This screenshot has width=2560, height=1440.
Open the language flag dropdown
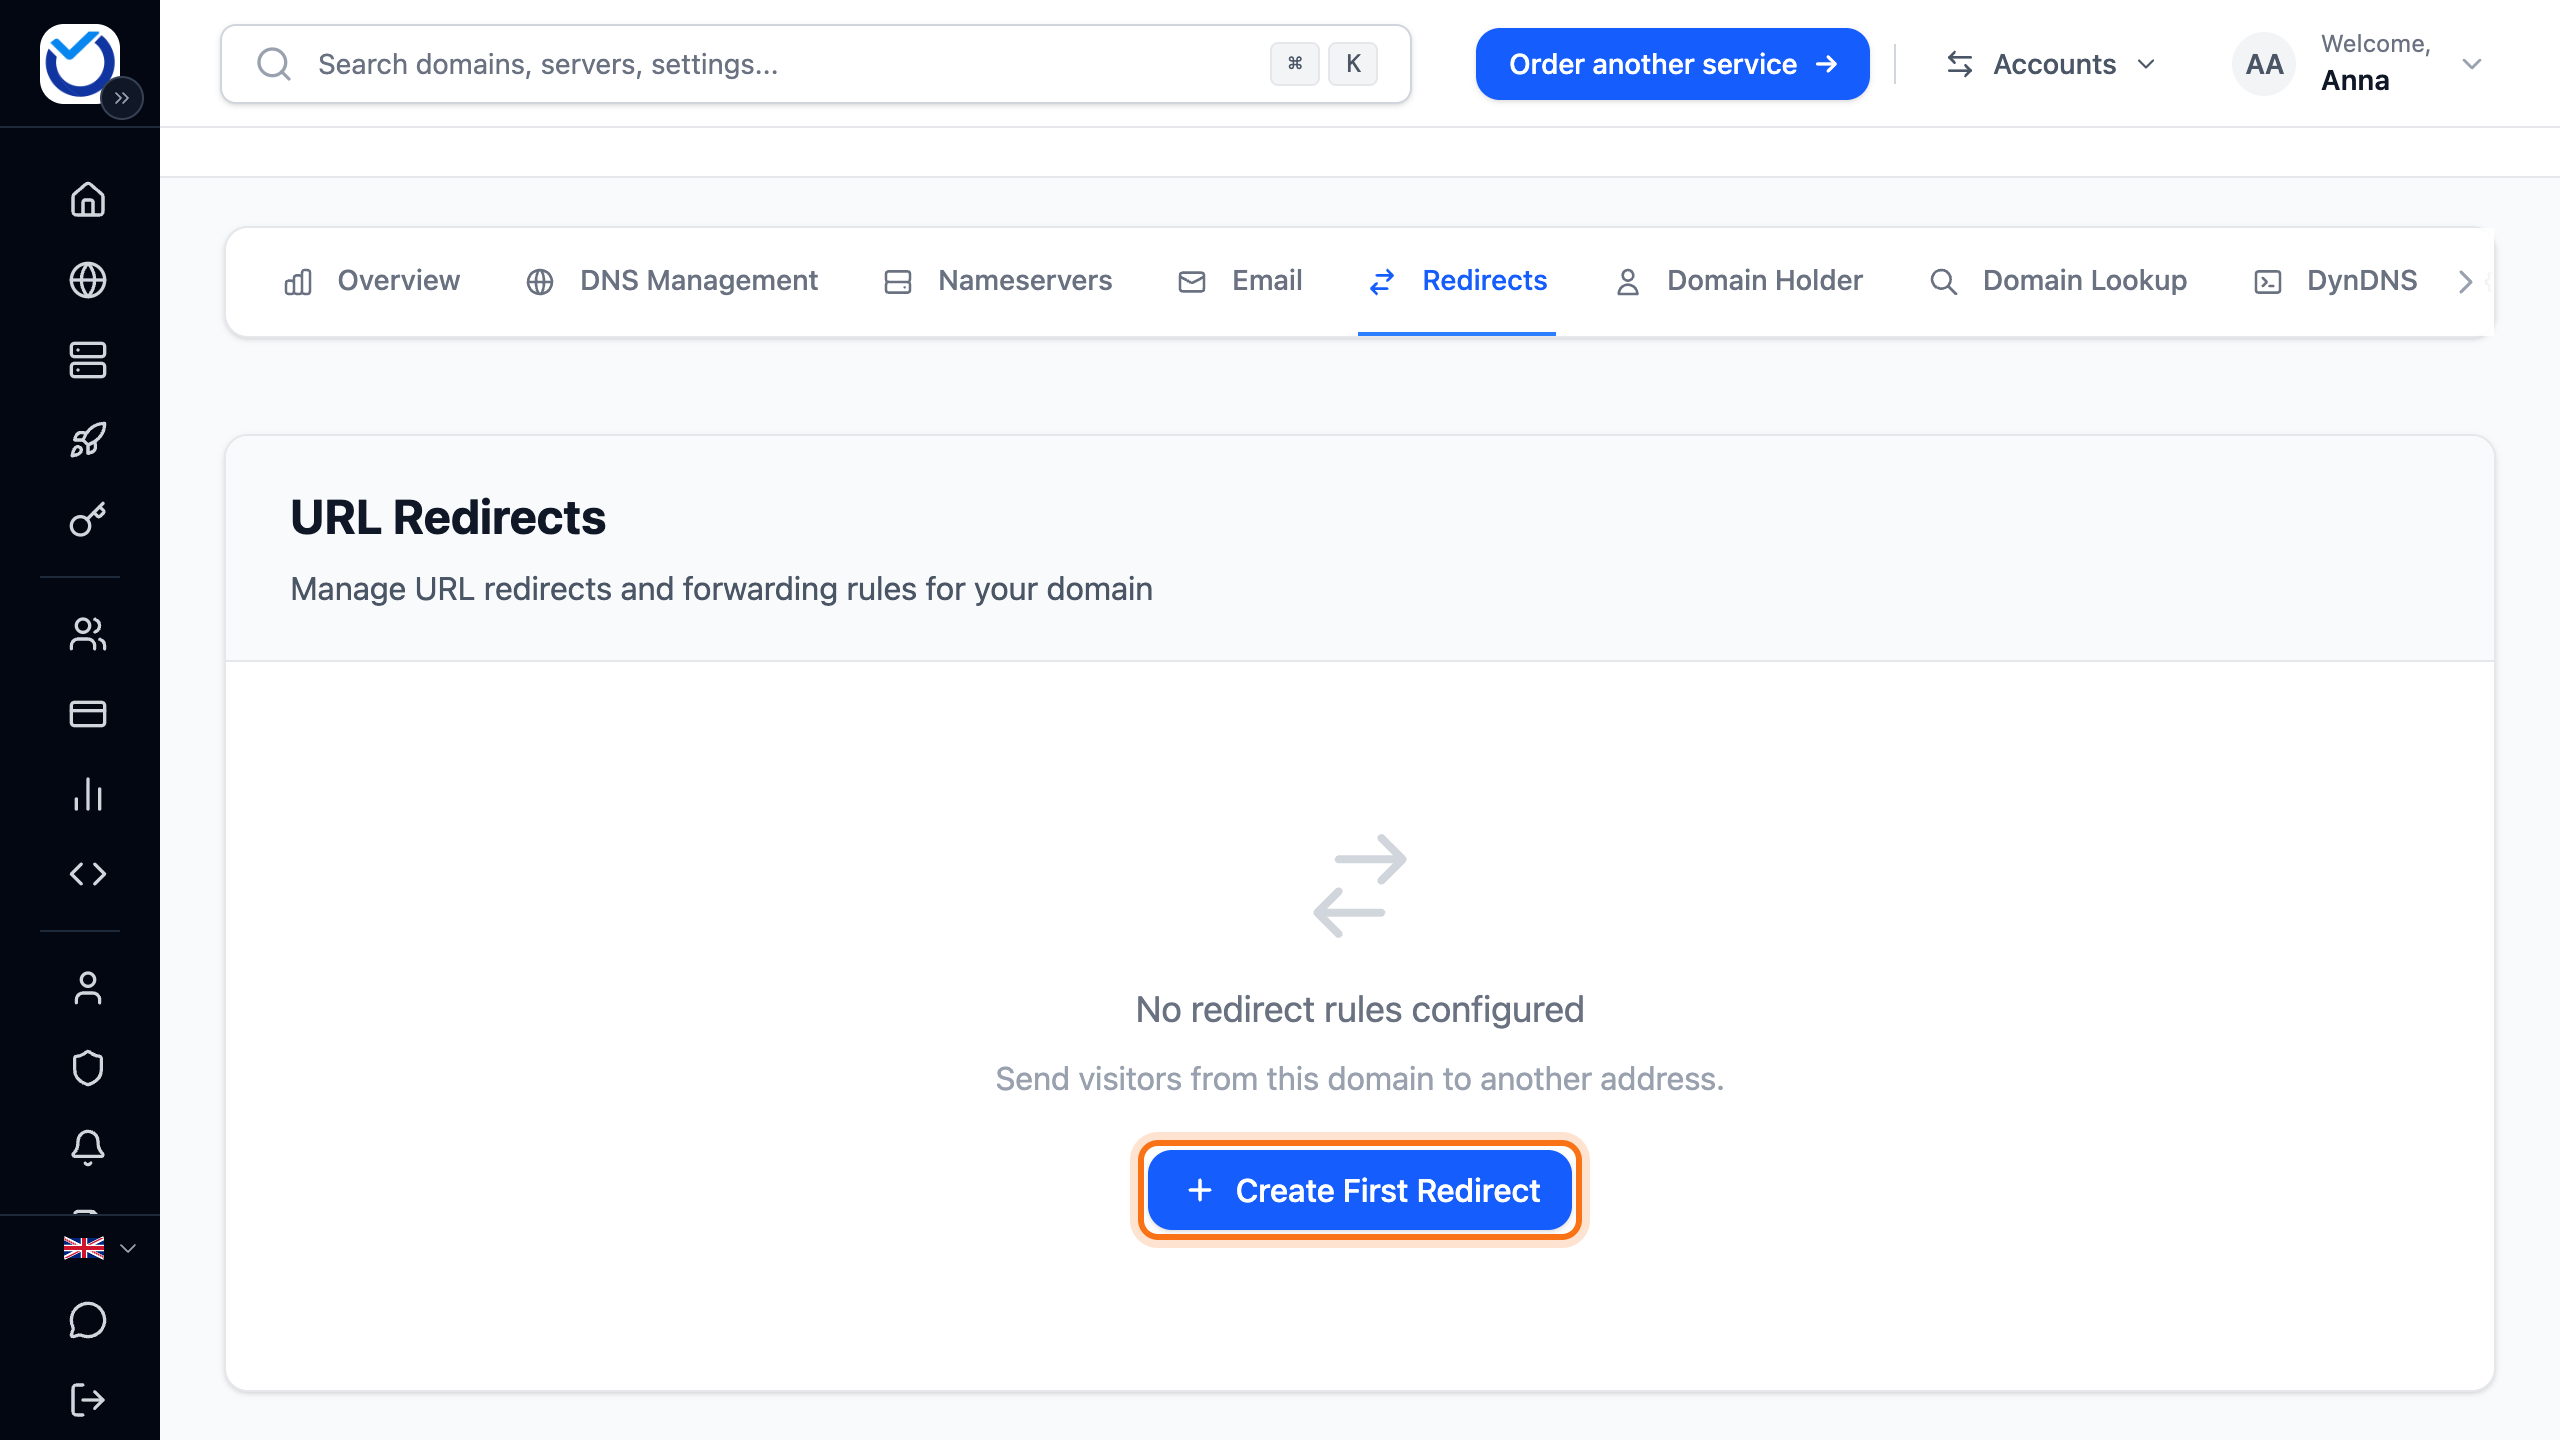tap(99, 1248)
